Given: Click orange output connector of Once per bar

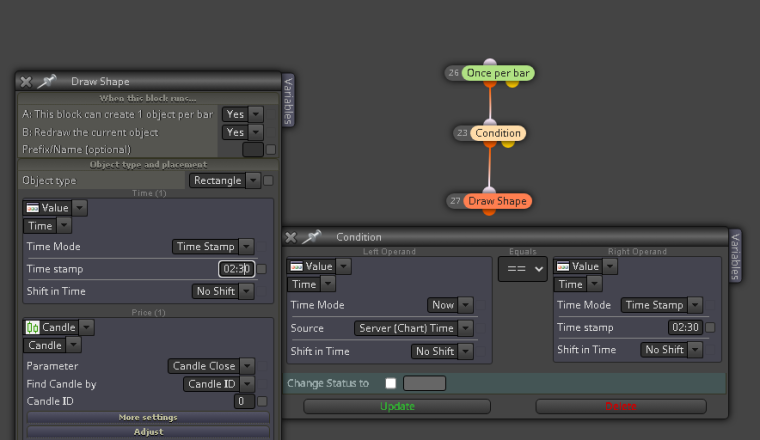Looking at the screenshot, I should (490, 84).
